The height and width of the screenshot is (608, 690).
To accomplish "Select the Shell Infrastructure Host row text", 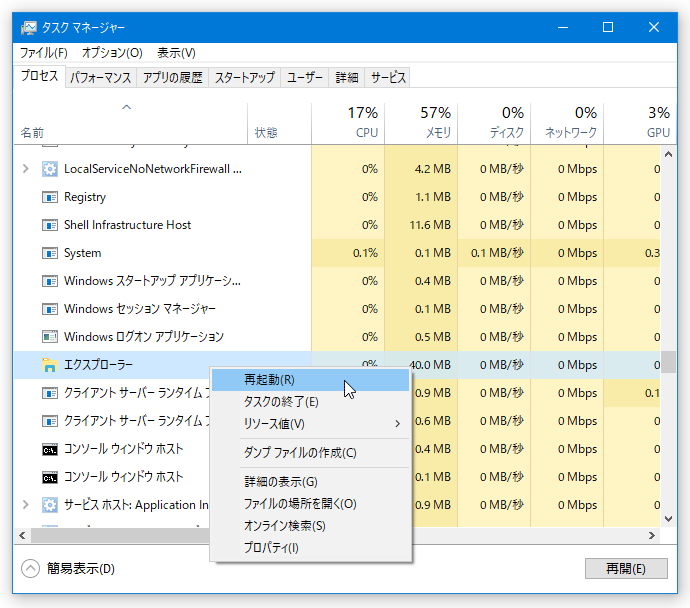I will [x=128, y=225].
